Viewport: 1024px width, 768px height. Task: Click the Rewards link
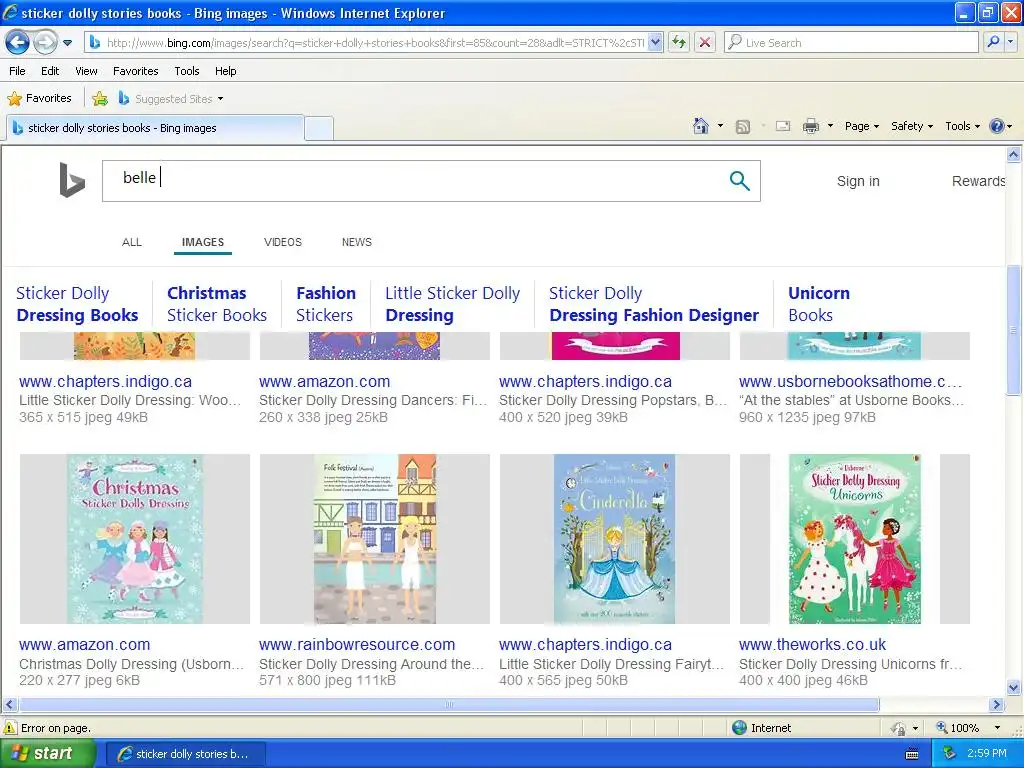click(978, 182)
